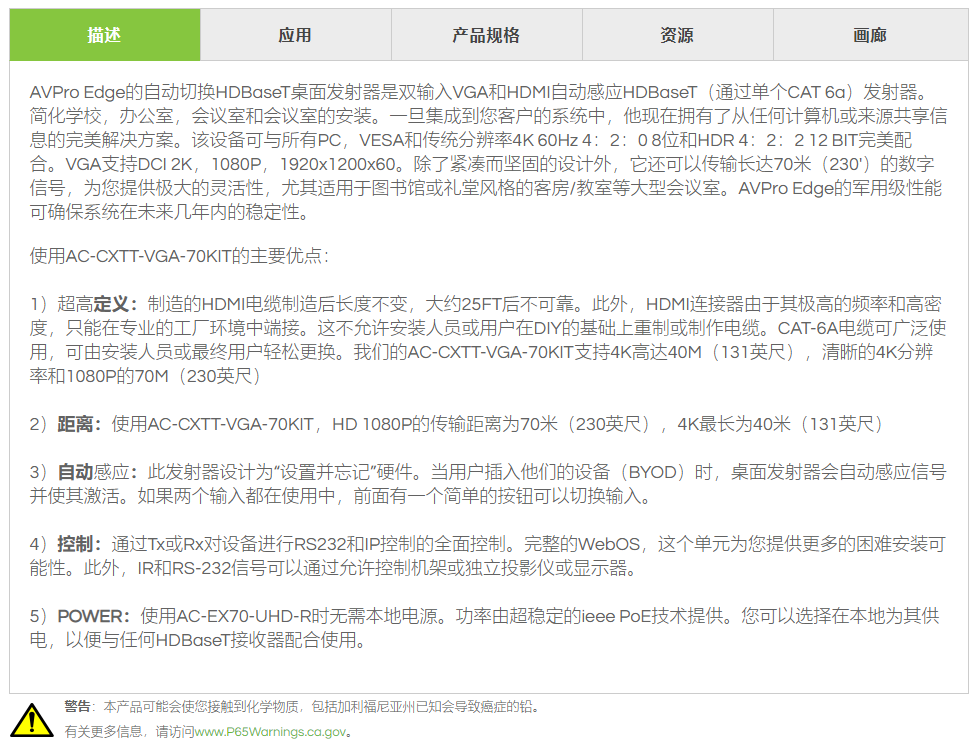The image size is (978, 742).
Task: Click the yellow warning triangle icon
Action: pyautogui.click(x=32, y=719)
